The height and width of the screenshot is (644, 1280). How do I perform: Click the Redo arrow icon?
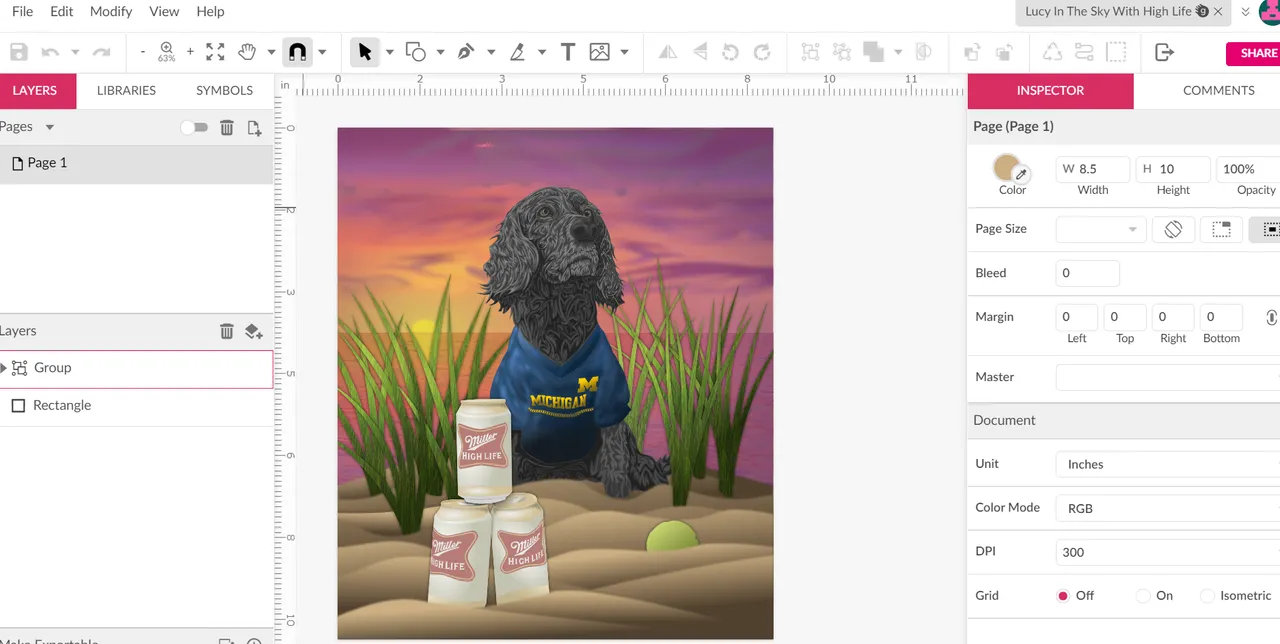pyautogui.click(x=101, y=52)
